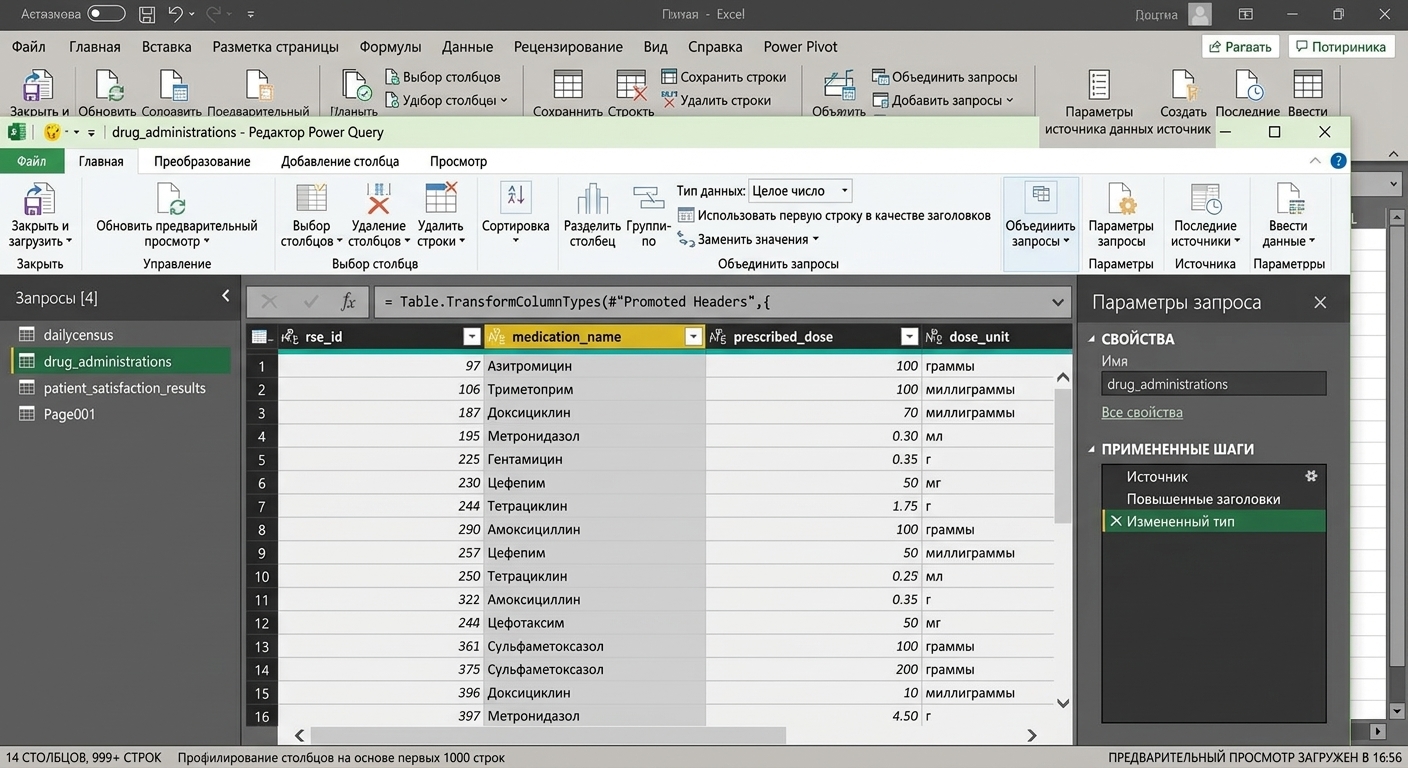Open the Тип данных dropdown
This screenshot has width=1408, height=768.
(x=800, y=190)
